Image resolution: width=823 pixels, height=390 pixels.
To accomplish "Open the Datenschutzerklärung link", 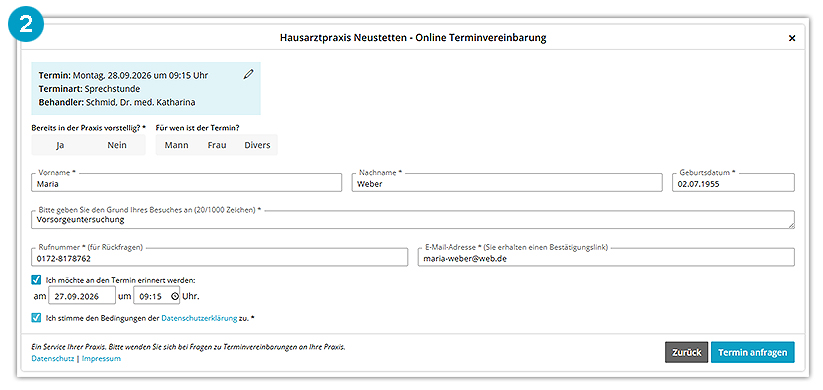I will (199, 318).
